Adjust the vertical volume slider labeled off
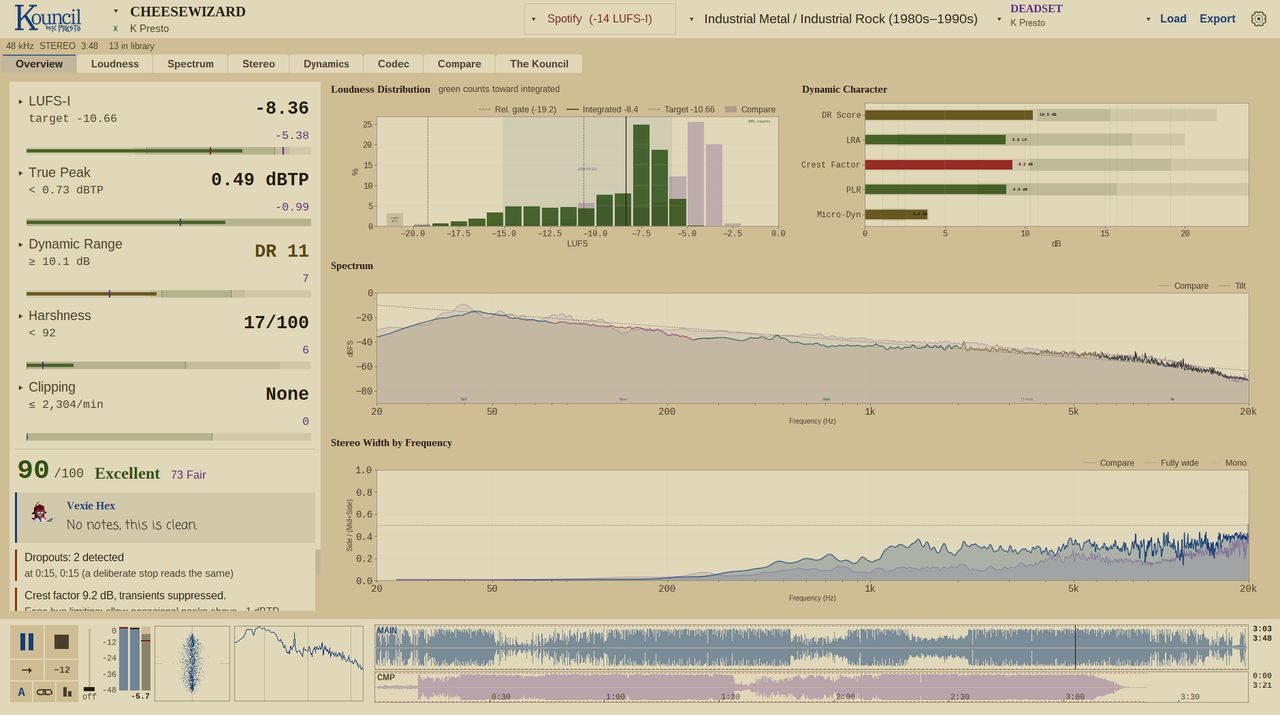The width and height of the screenshot is (1280, 715). click(x=89, y=660)
